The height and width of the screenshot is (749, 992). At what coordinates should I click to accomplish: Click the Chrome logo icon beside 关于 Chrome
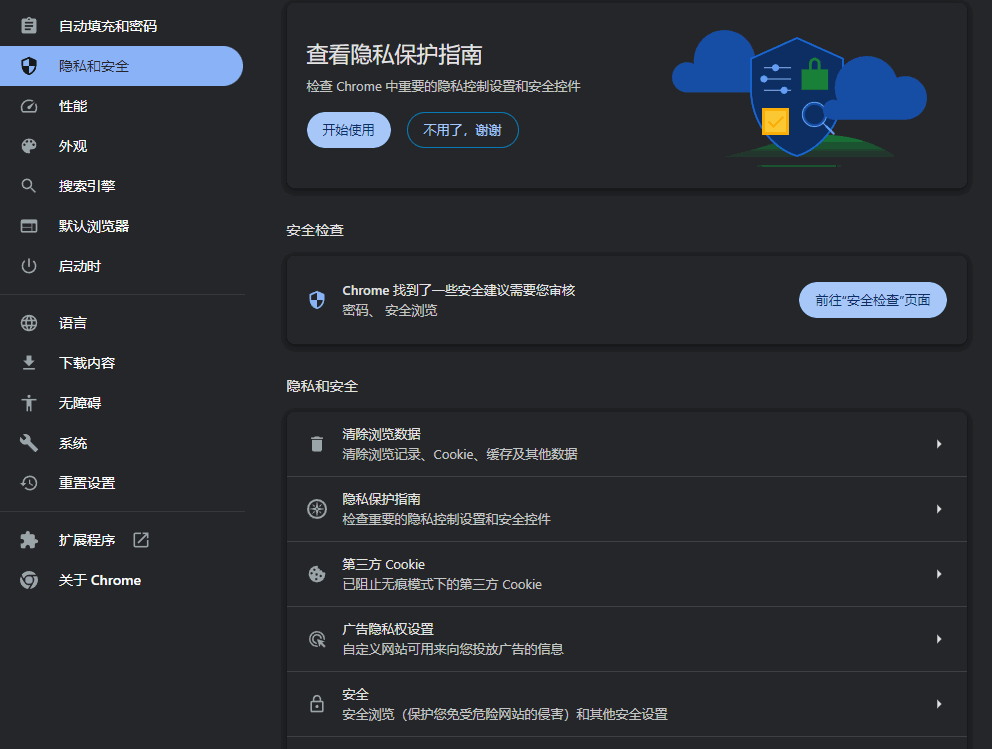(x=29, y=580)
